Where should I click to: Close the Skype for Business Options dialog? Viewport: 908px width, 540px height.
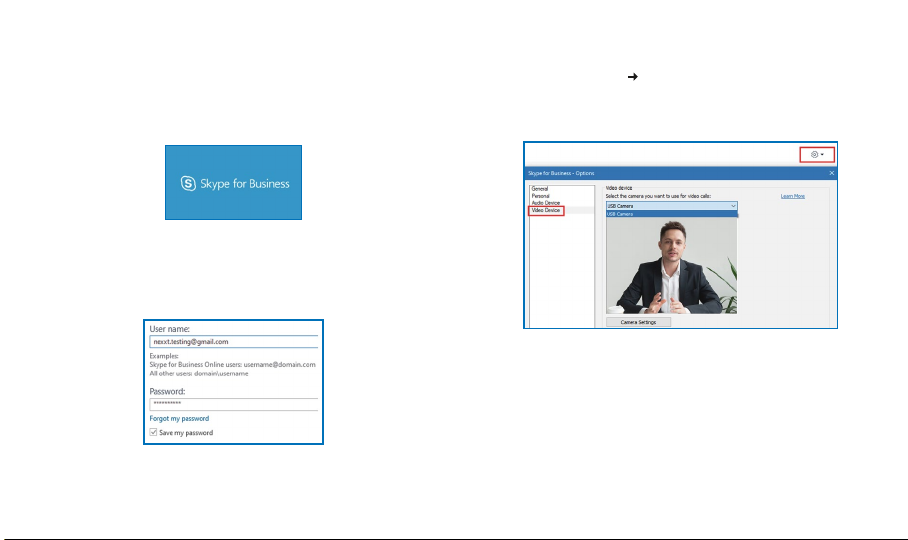832,173
